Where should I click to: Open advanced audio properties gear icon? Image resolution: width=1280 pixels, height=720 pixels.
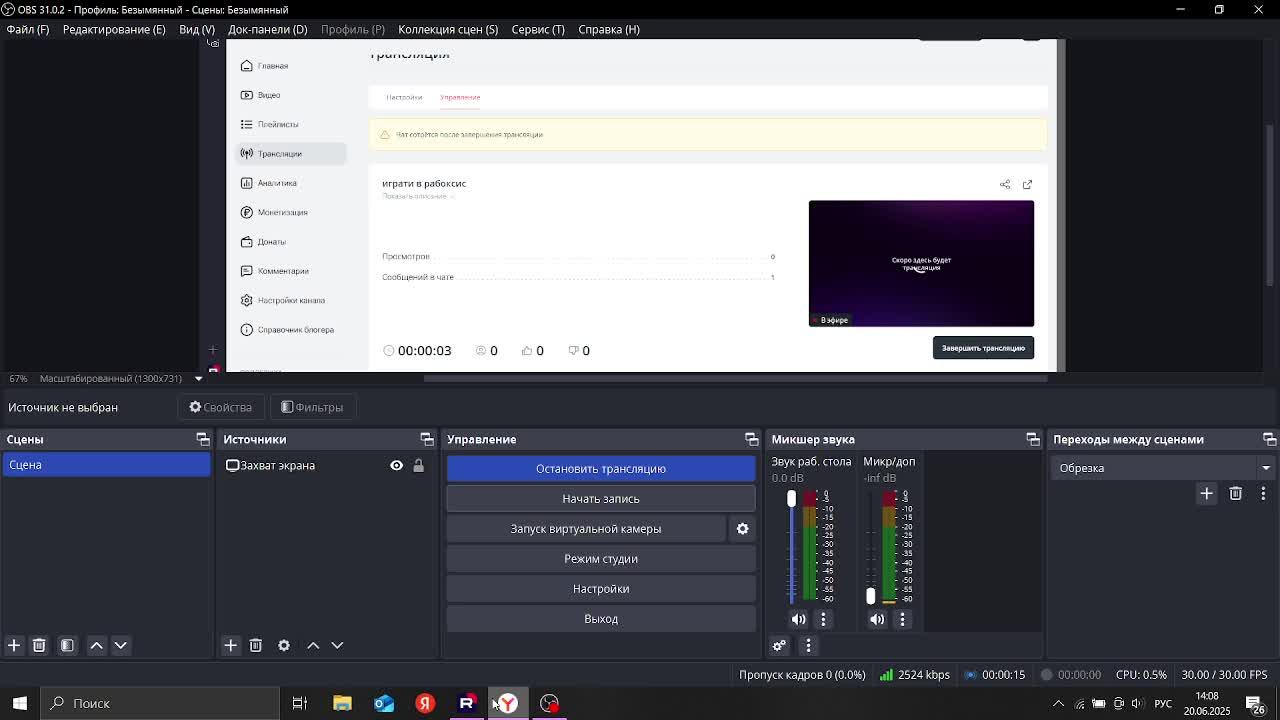click(779, 646)
